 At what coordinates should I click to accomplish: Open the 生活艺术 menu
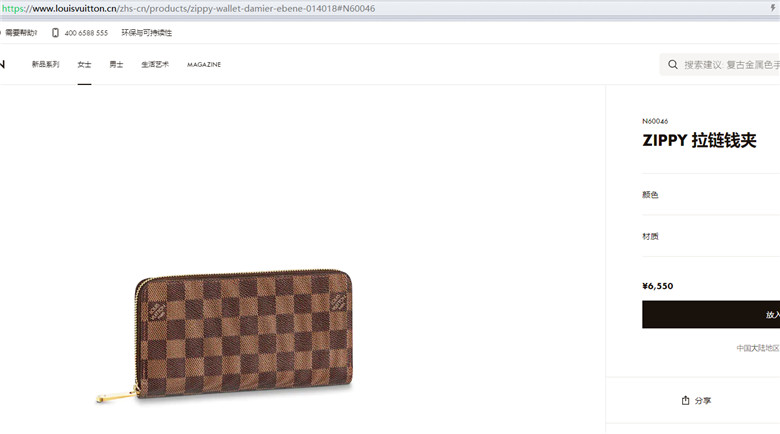[x=155, y=65]
